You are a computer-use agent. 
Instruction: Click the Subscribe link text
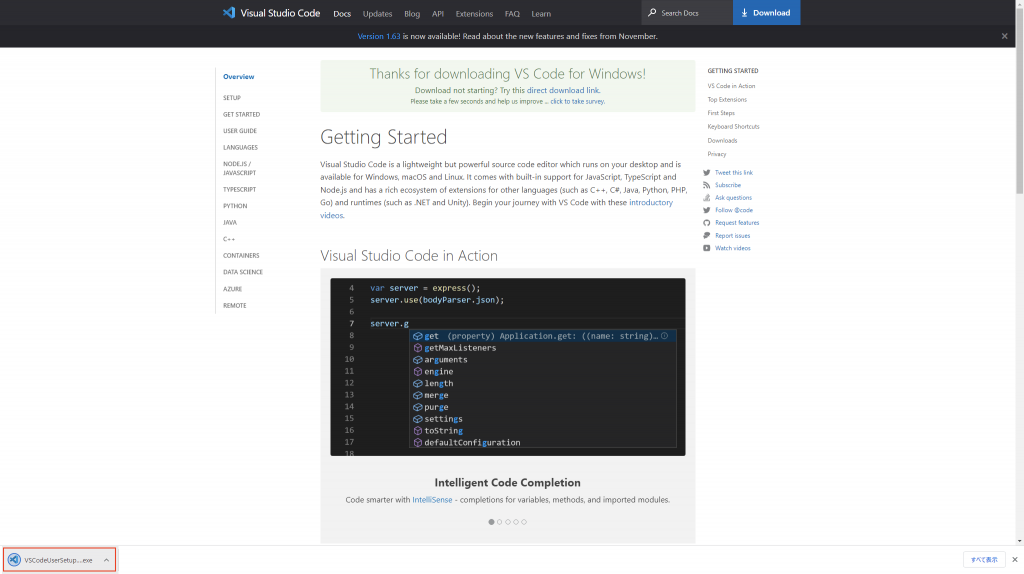coord(728,185)
